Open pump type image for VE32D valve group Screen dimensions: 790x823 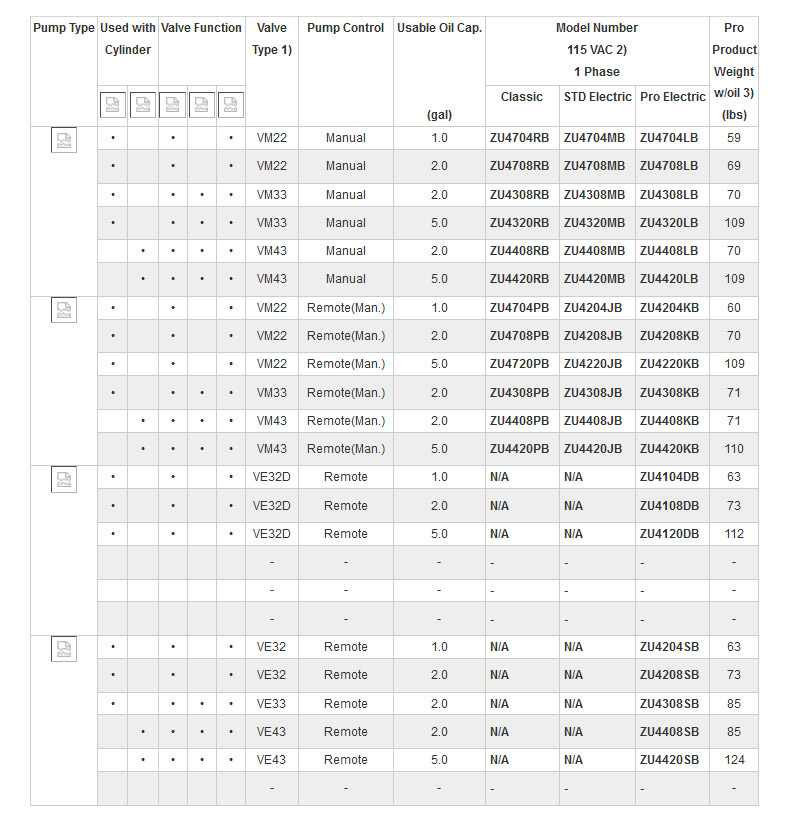tap(64, 480)
